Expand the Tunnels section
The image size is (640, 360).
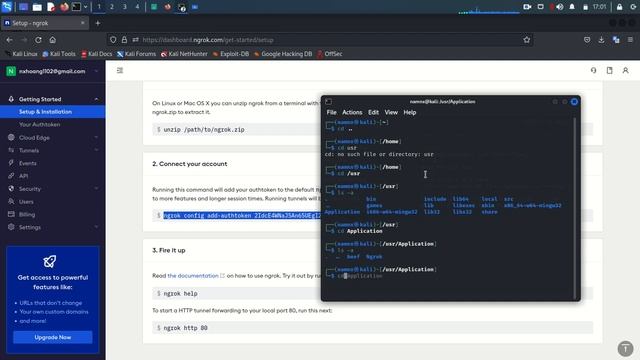96,150
